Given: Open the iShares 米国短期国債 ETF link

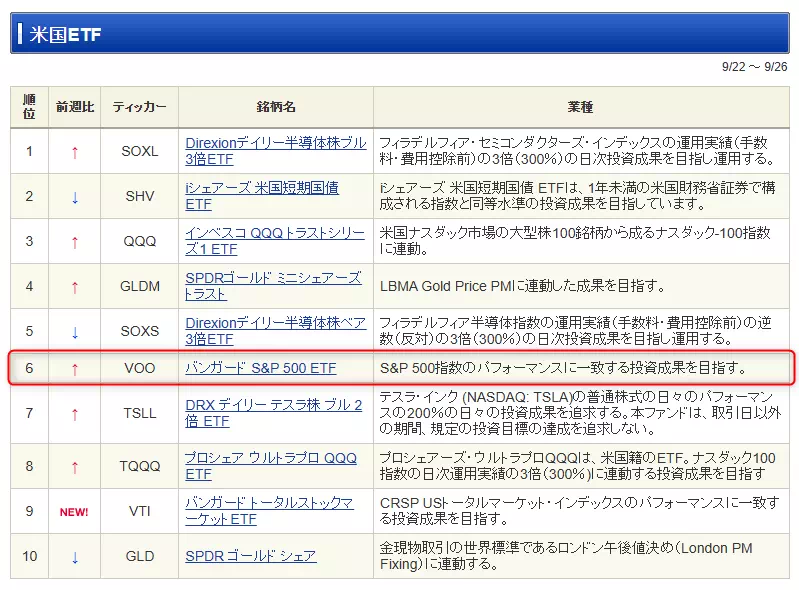Looking at the screenshot, I should (262, 187).
